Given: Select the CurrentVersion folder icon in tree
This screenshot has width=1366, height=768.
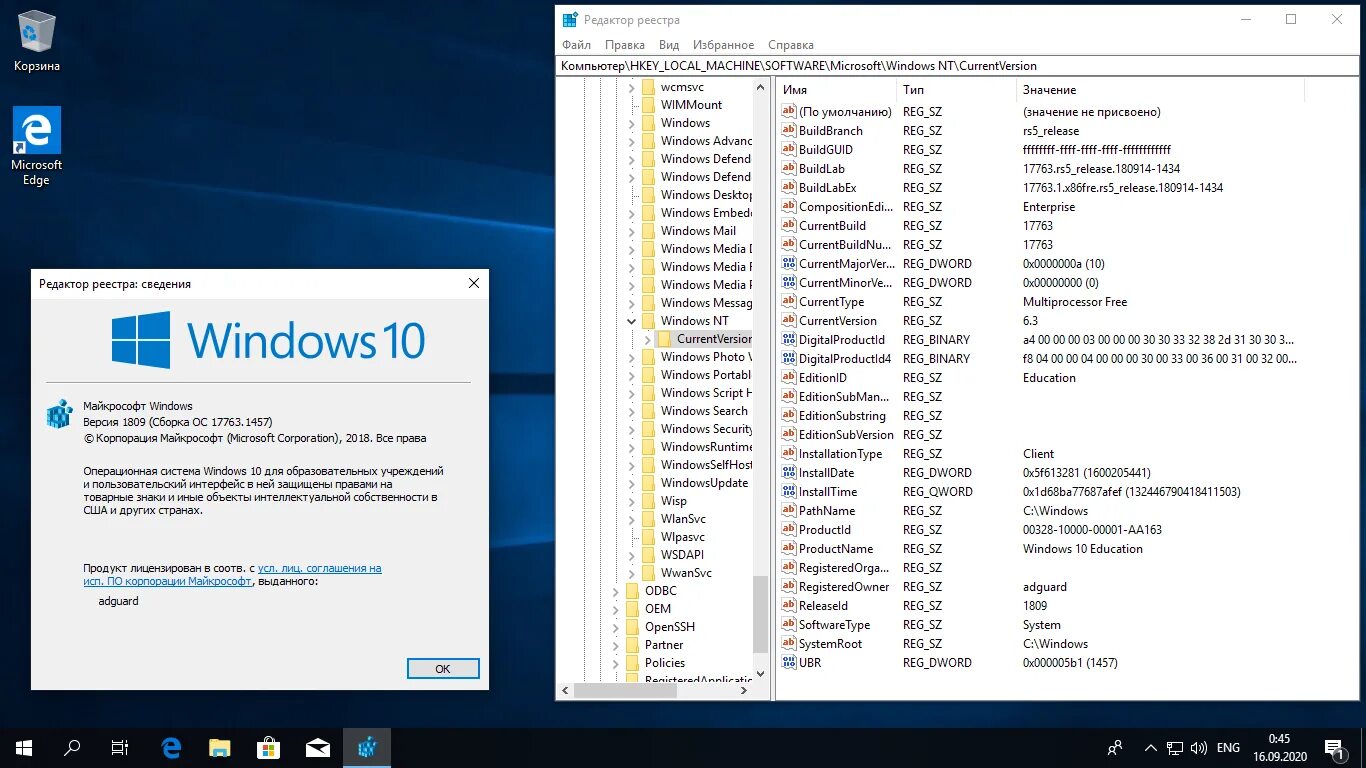Looking at the screenshot, I should tap(664, 339).
